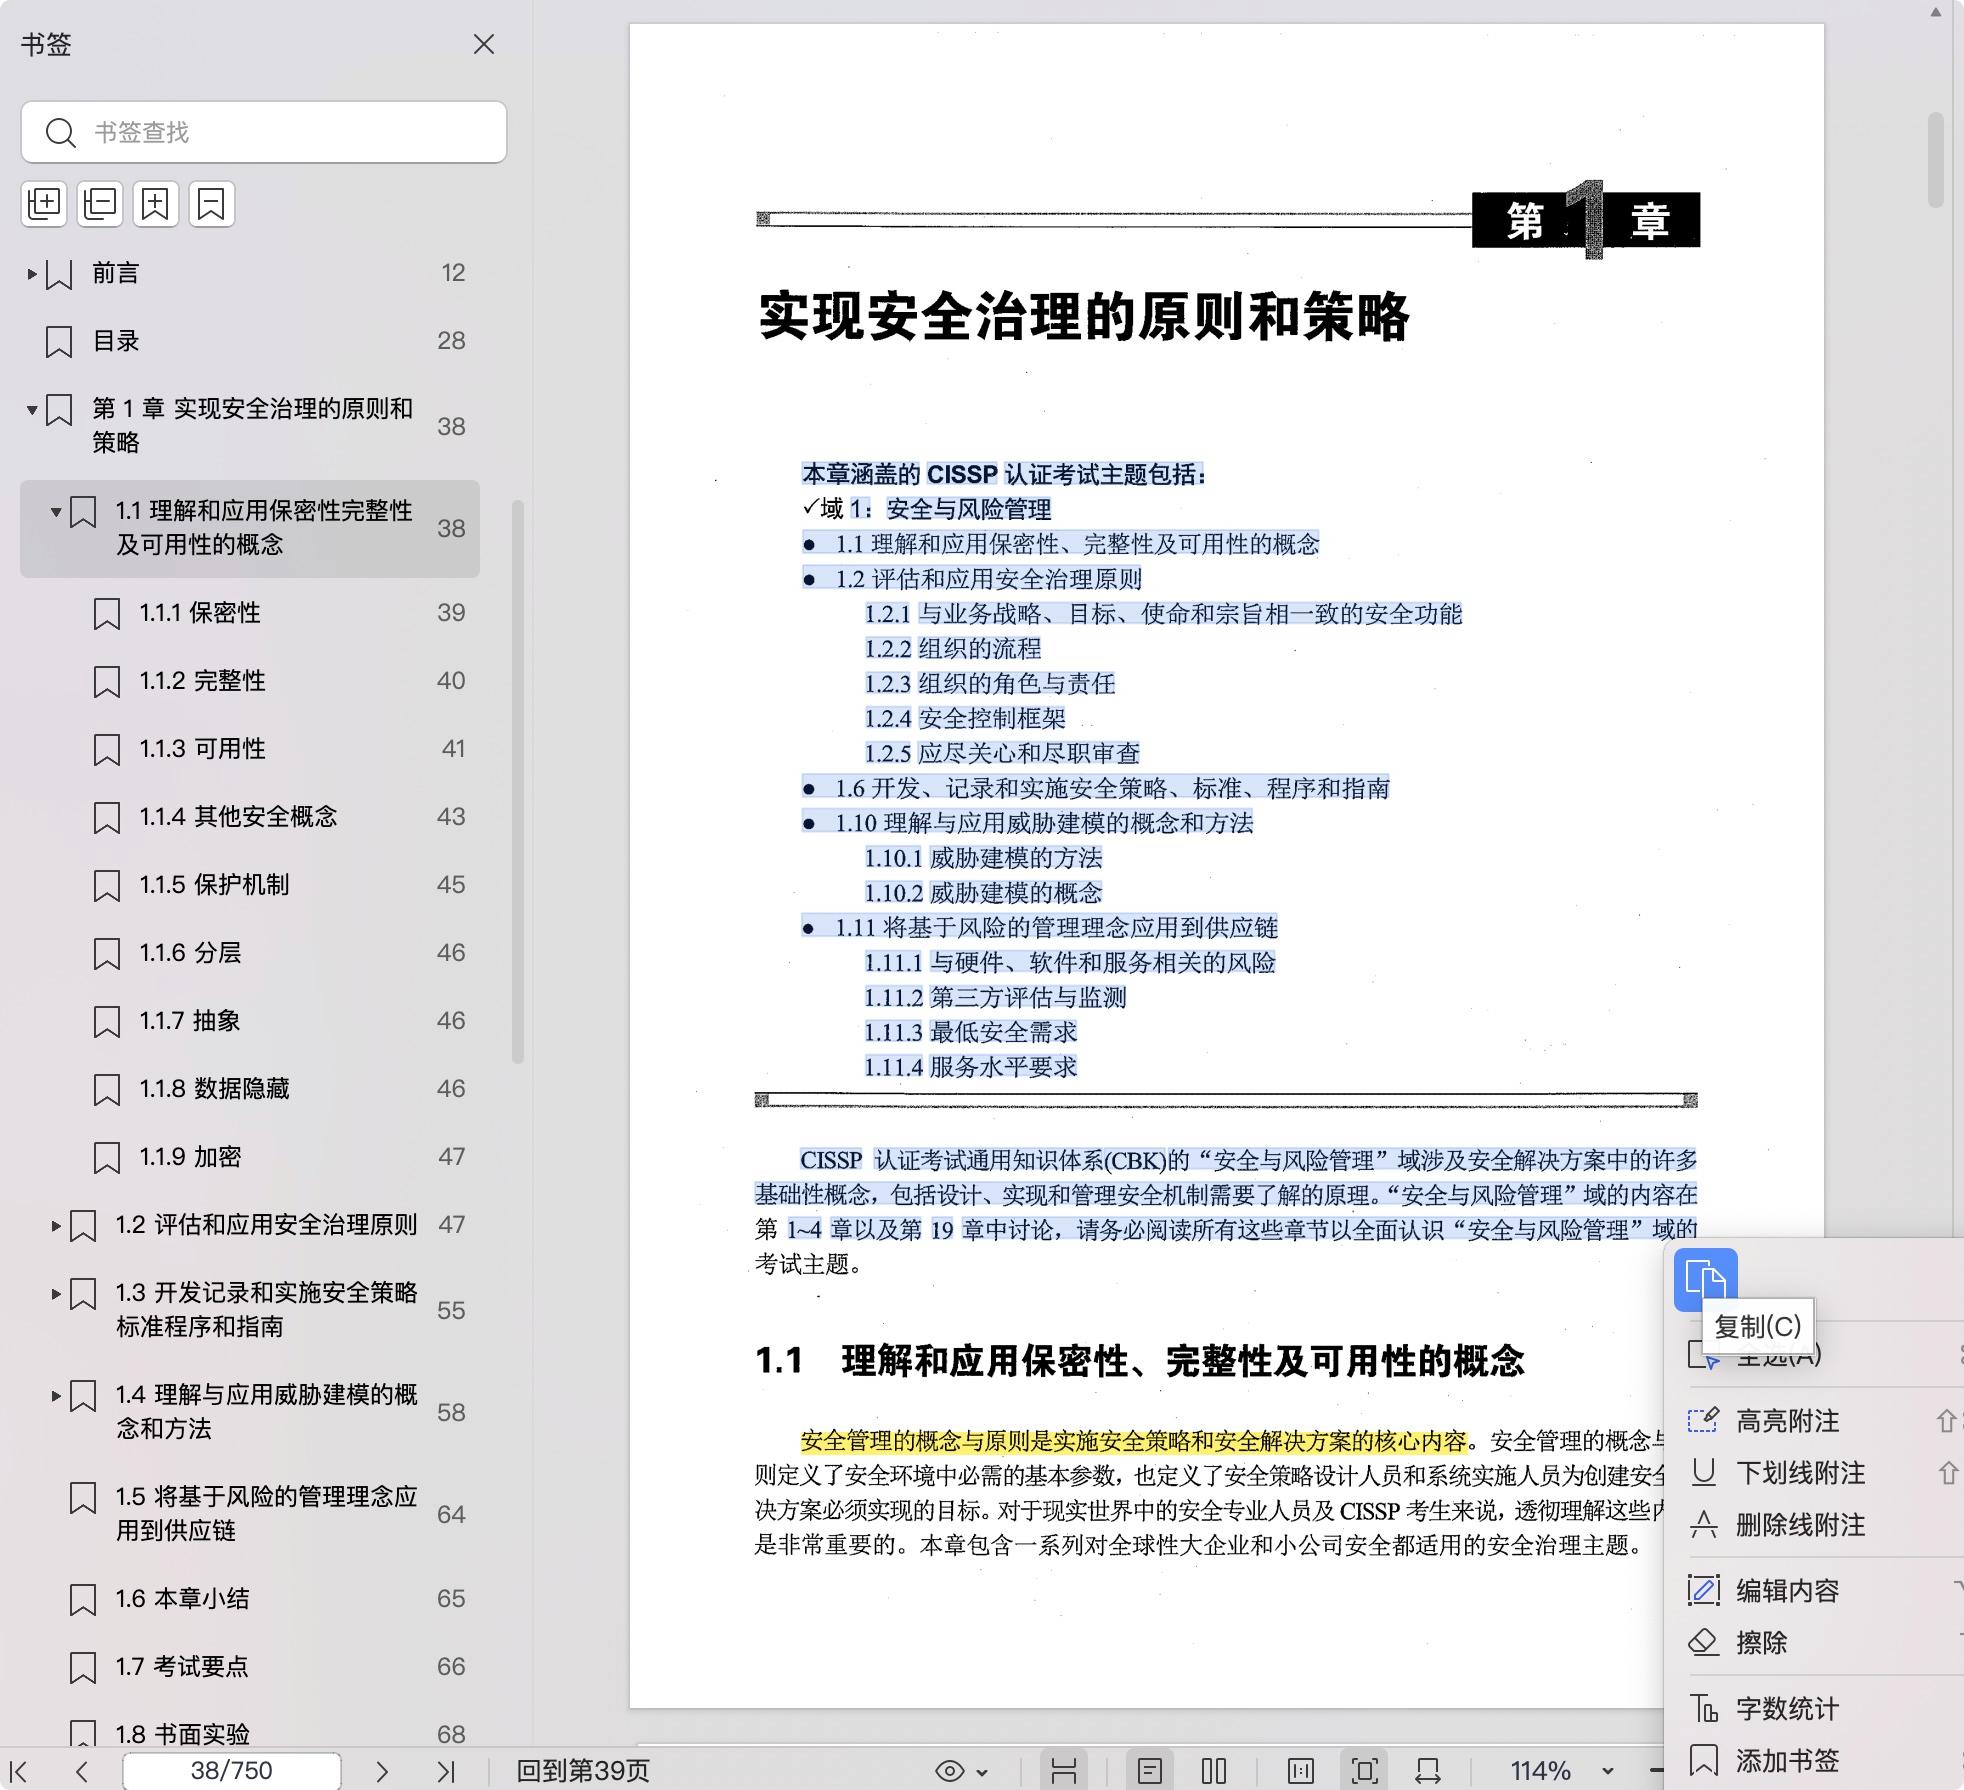Click the bookmark icon beside 1.6 本章小结

tap(83, 1600)
